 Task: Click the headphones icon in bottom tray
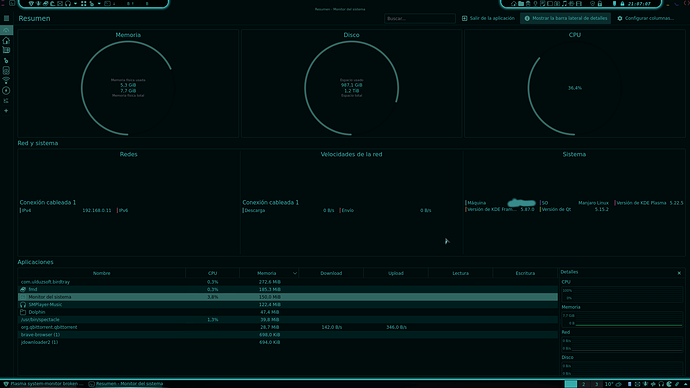661,384
